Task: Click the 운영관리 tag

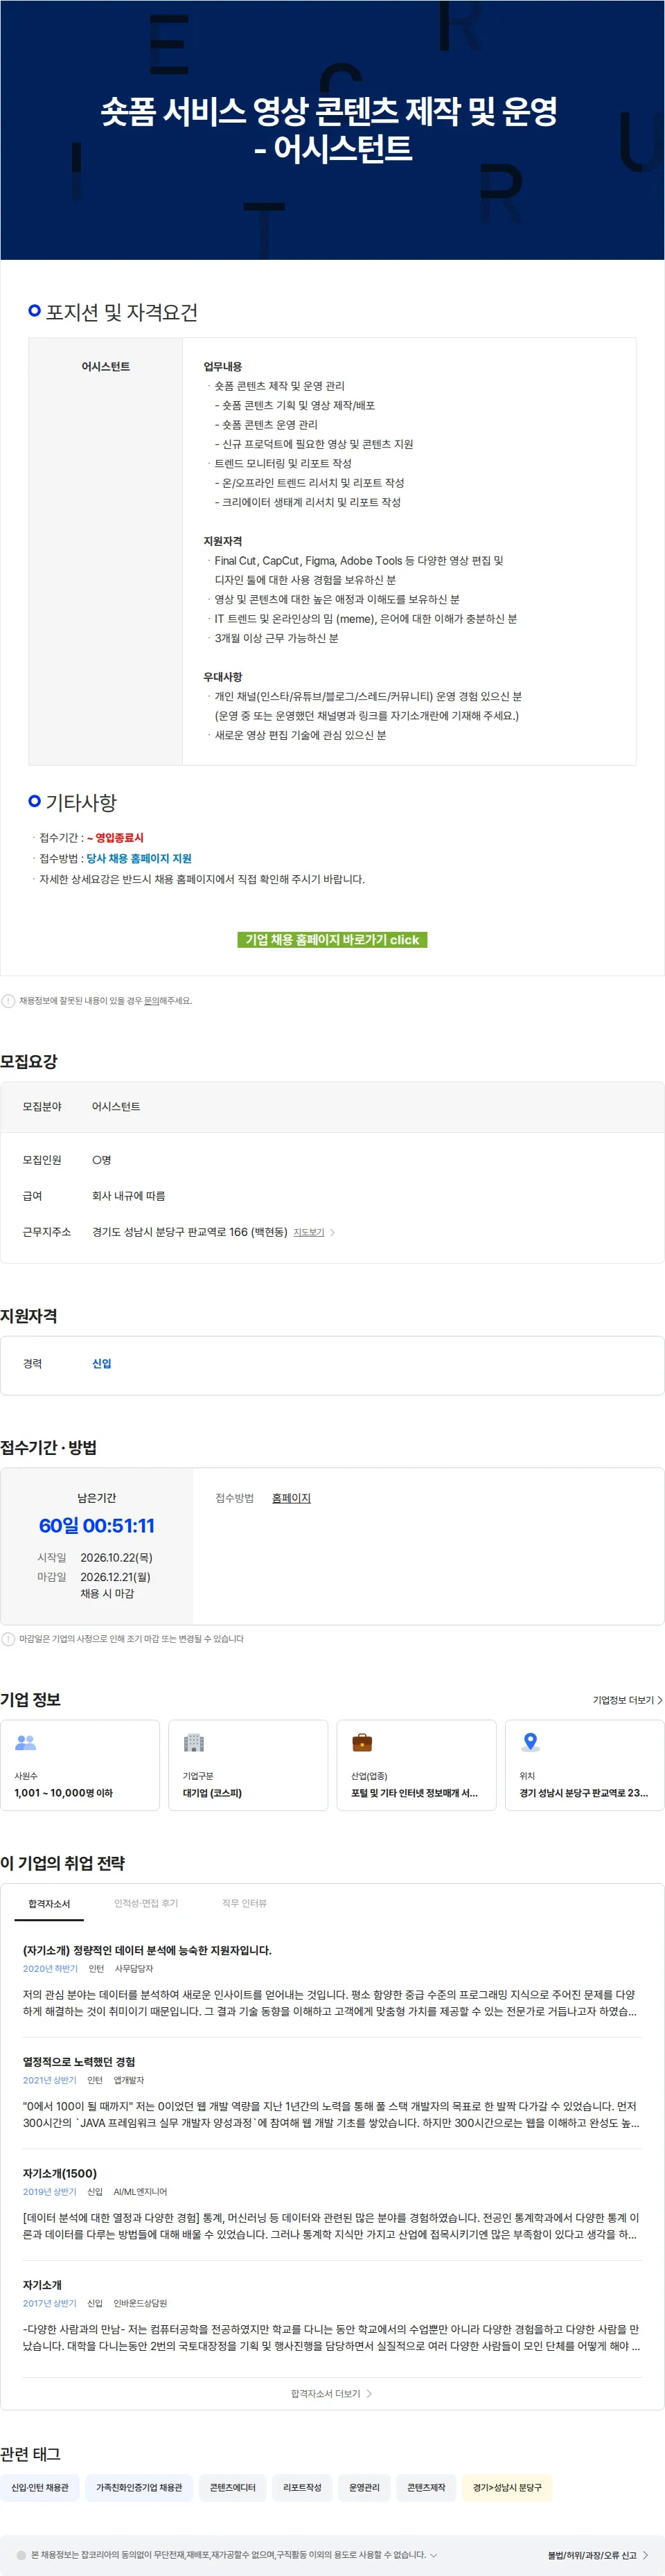Action: [x=364, y=2487]
